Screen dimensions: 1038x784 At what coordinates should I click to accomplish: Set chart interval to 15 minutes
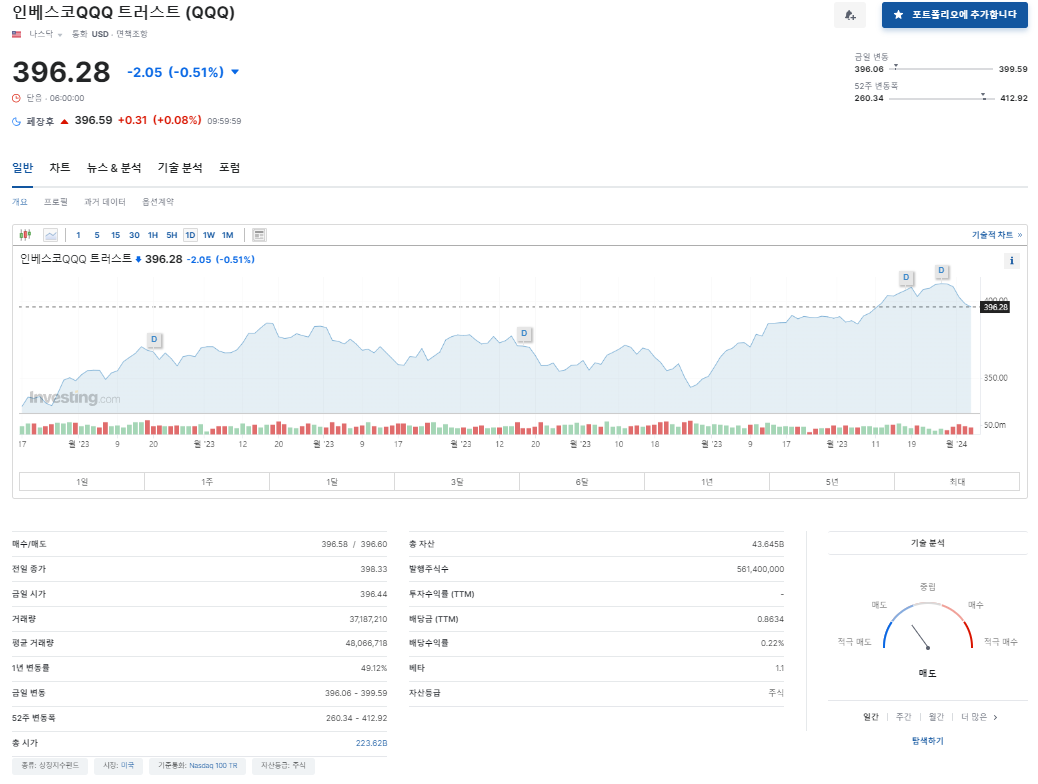click(x=115, y=235)
